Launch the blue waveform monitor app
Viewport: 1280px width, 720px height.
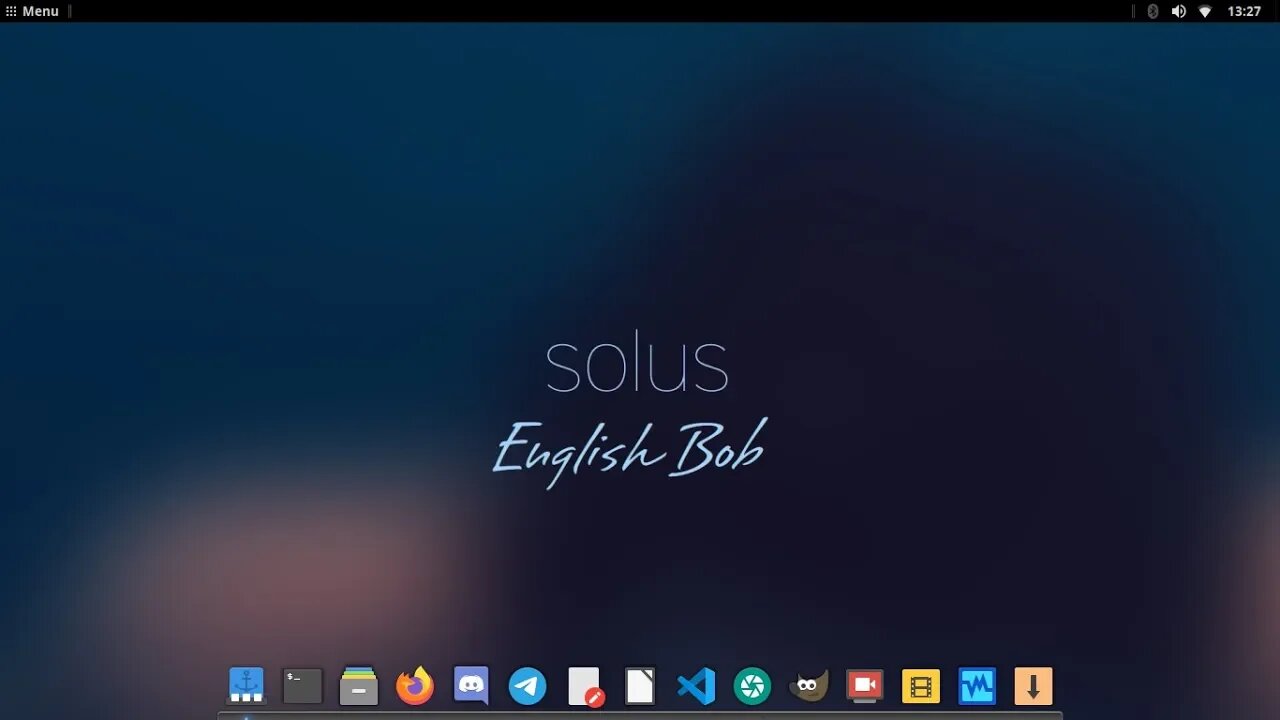[977, 686]
